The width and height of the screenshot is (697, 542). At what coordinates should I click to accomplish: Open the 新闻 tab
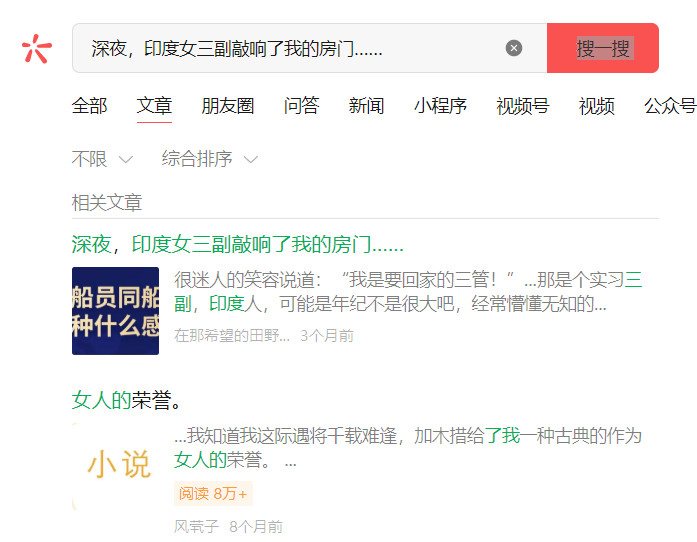pyautogui.click(x=366, y=106)
